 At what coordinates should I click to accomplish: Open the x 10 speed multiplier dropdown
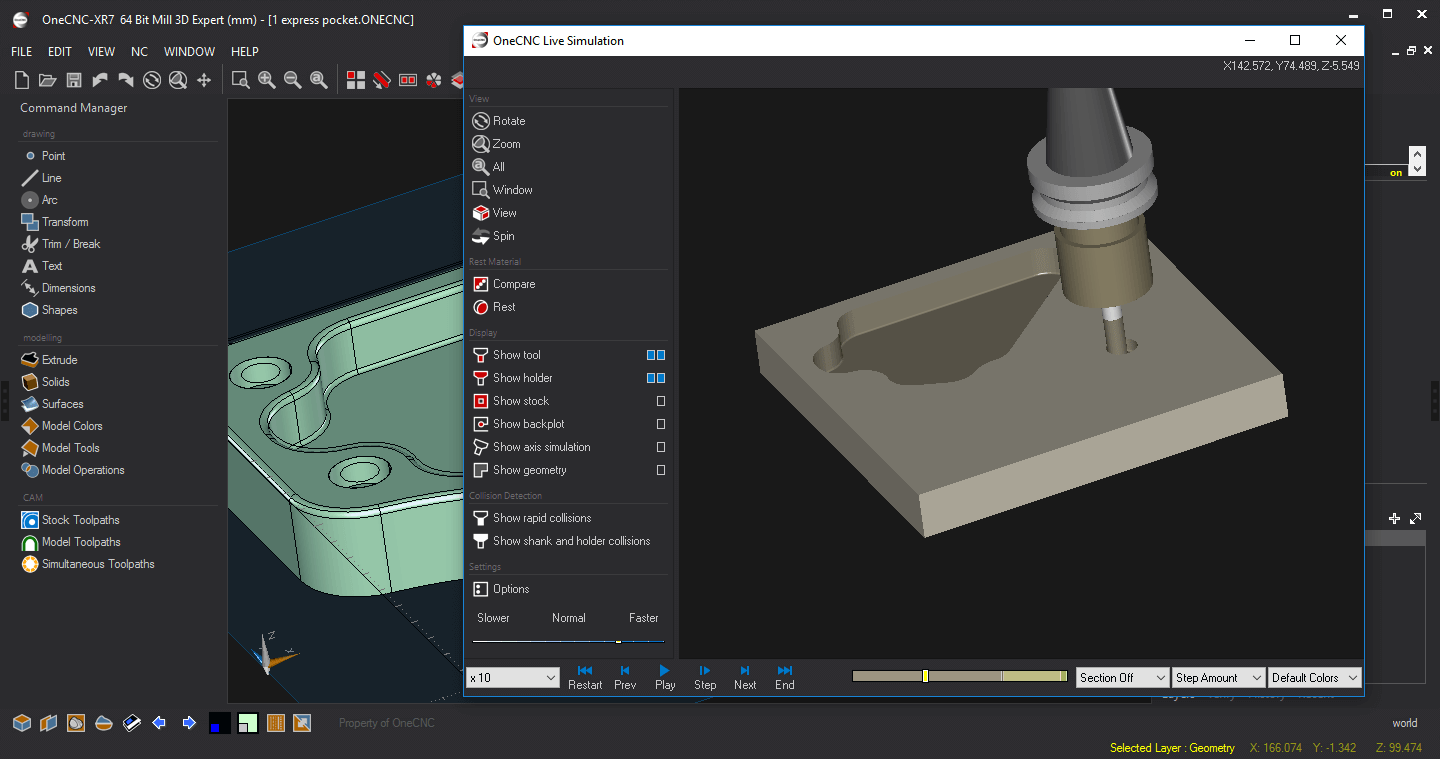(x=513, y=677)
